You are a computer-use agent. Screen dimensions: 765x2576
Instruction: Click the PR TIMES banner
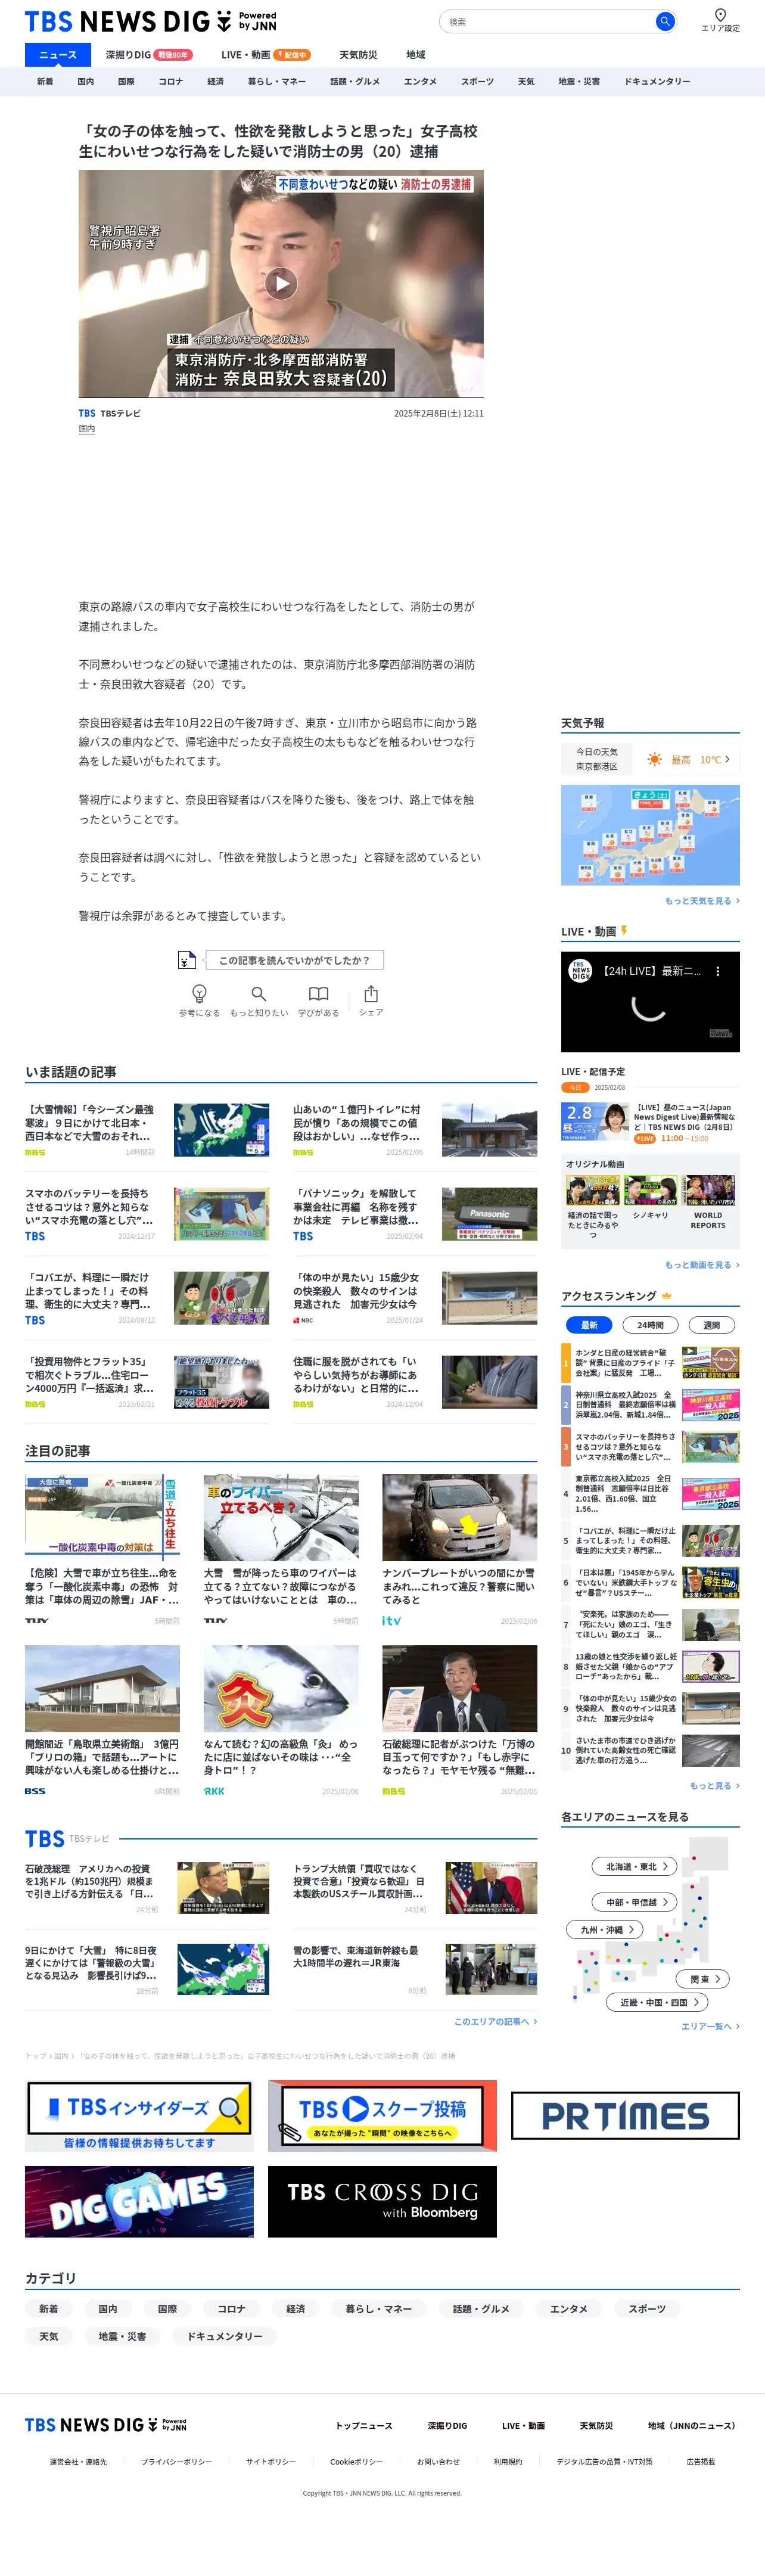625,2115
